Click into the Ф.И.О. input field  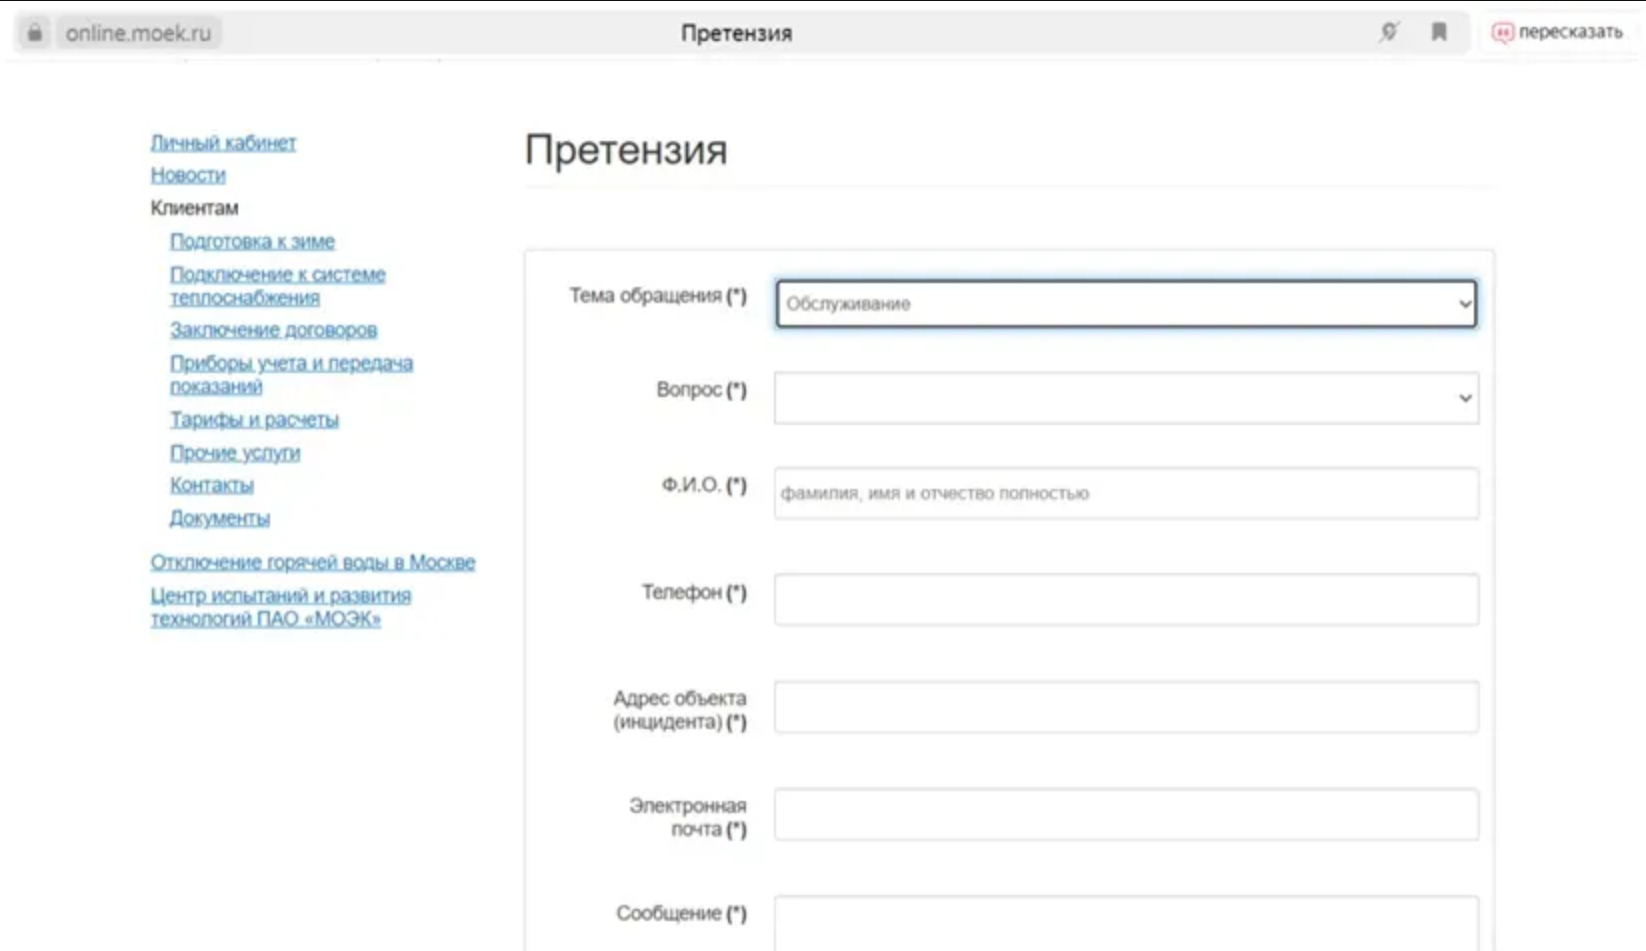[x=1126, y=493]
